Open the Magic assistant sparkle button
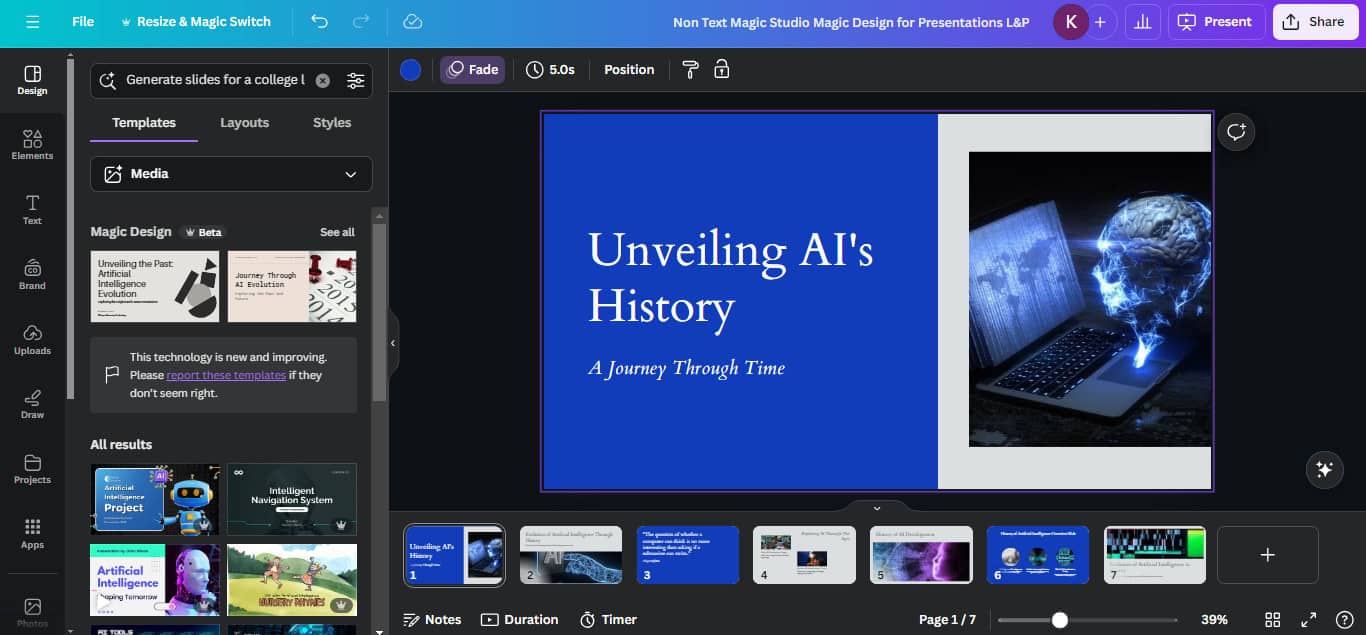This screenshot has width=1366, height=635. 1324,469
